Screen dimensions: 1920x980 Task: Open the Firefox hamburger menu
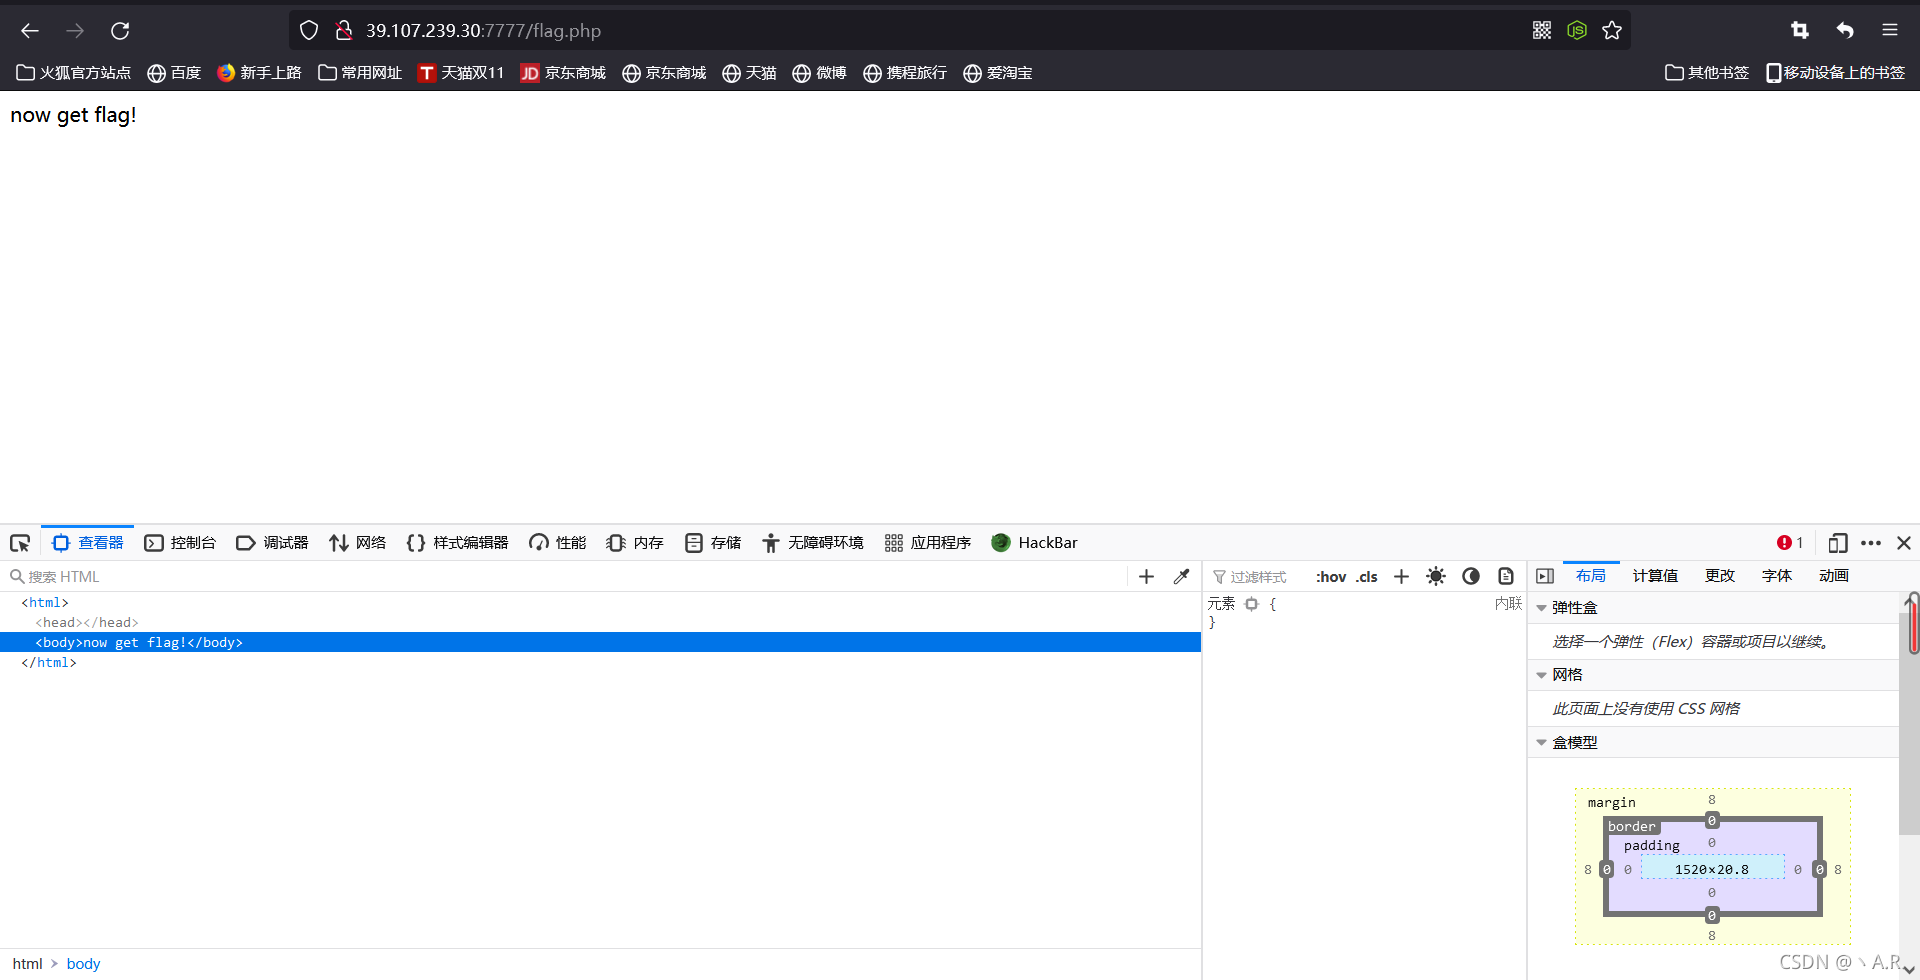coord(1890,31)
